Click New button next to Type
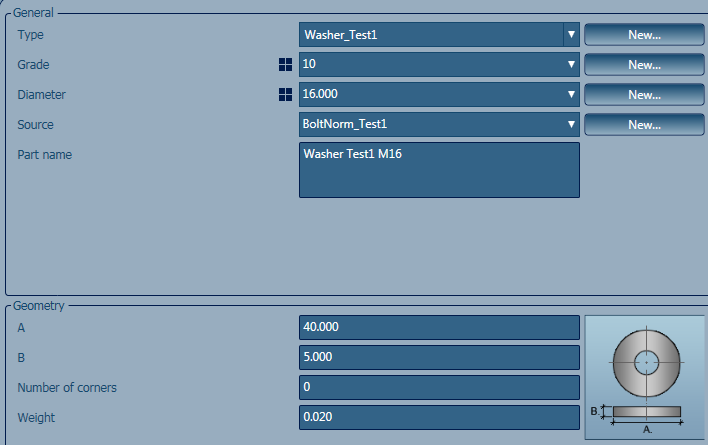The width and height of the screenshot is (708, 445). point(644,35)
